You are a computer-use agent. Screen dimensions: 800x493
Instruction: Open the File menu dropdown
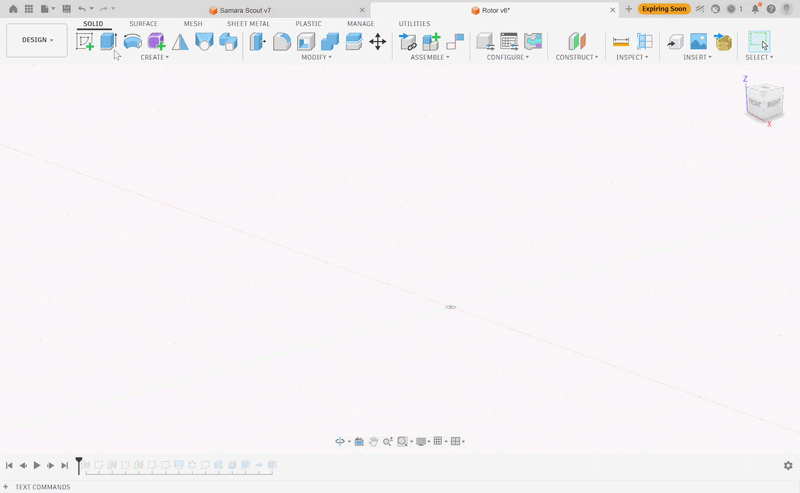(47, 9)
